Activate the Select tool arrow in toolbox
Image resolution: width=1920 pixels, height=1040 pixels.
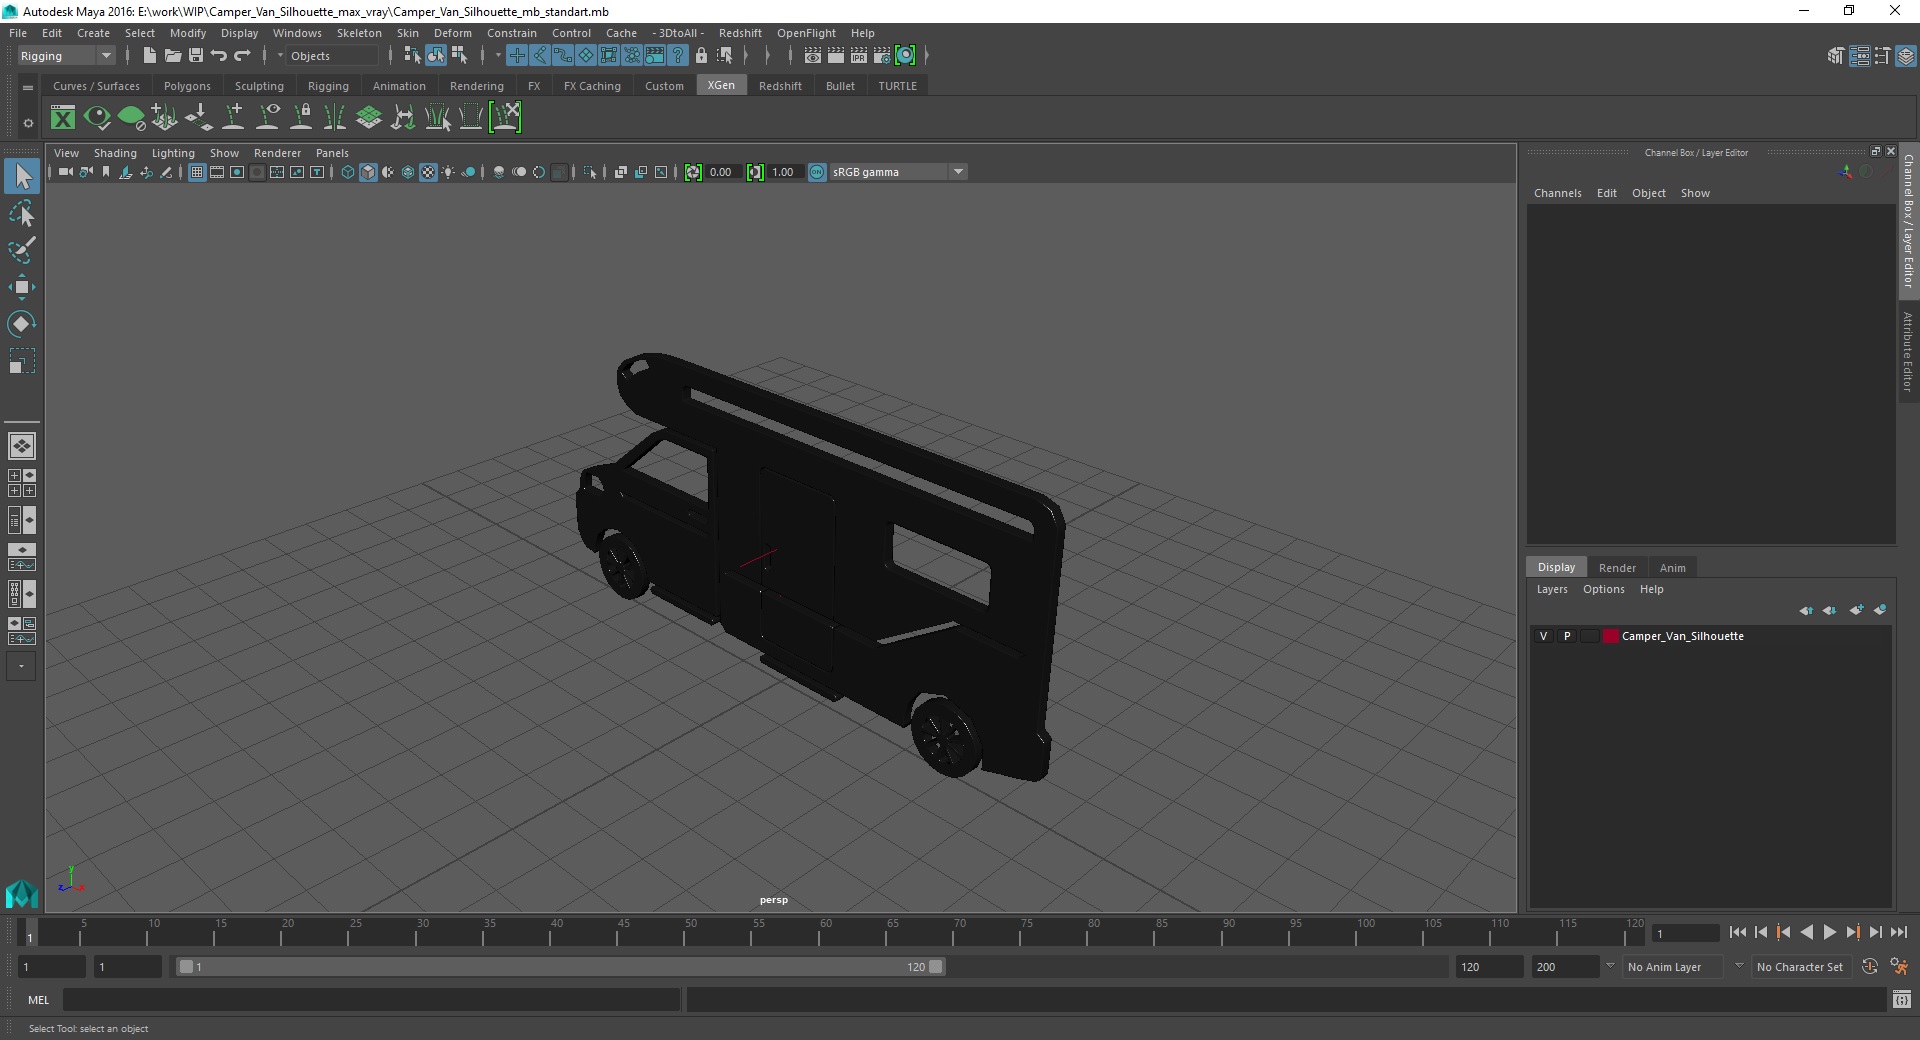coord(22,177)
